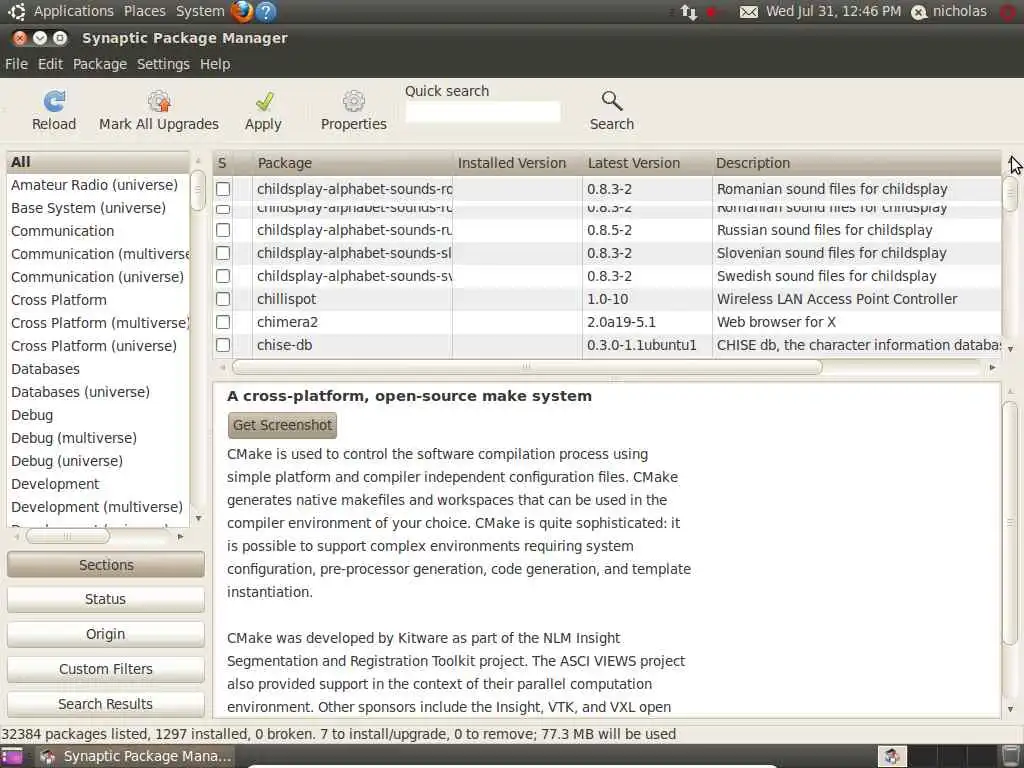Mark the childsplay-alphabet-sounds-ru checkbox
The width and height of the screenshot is (1024, 768).
coord(223,230)
